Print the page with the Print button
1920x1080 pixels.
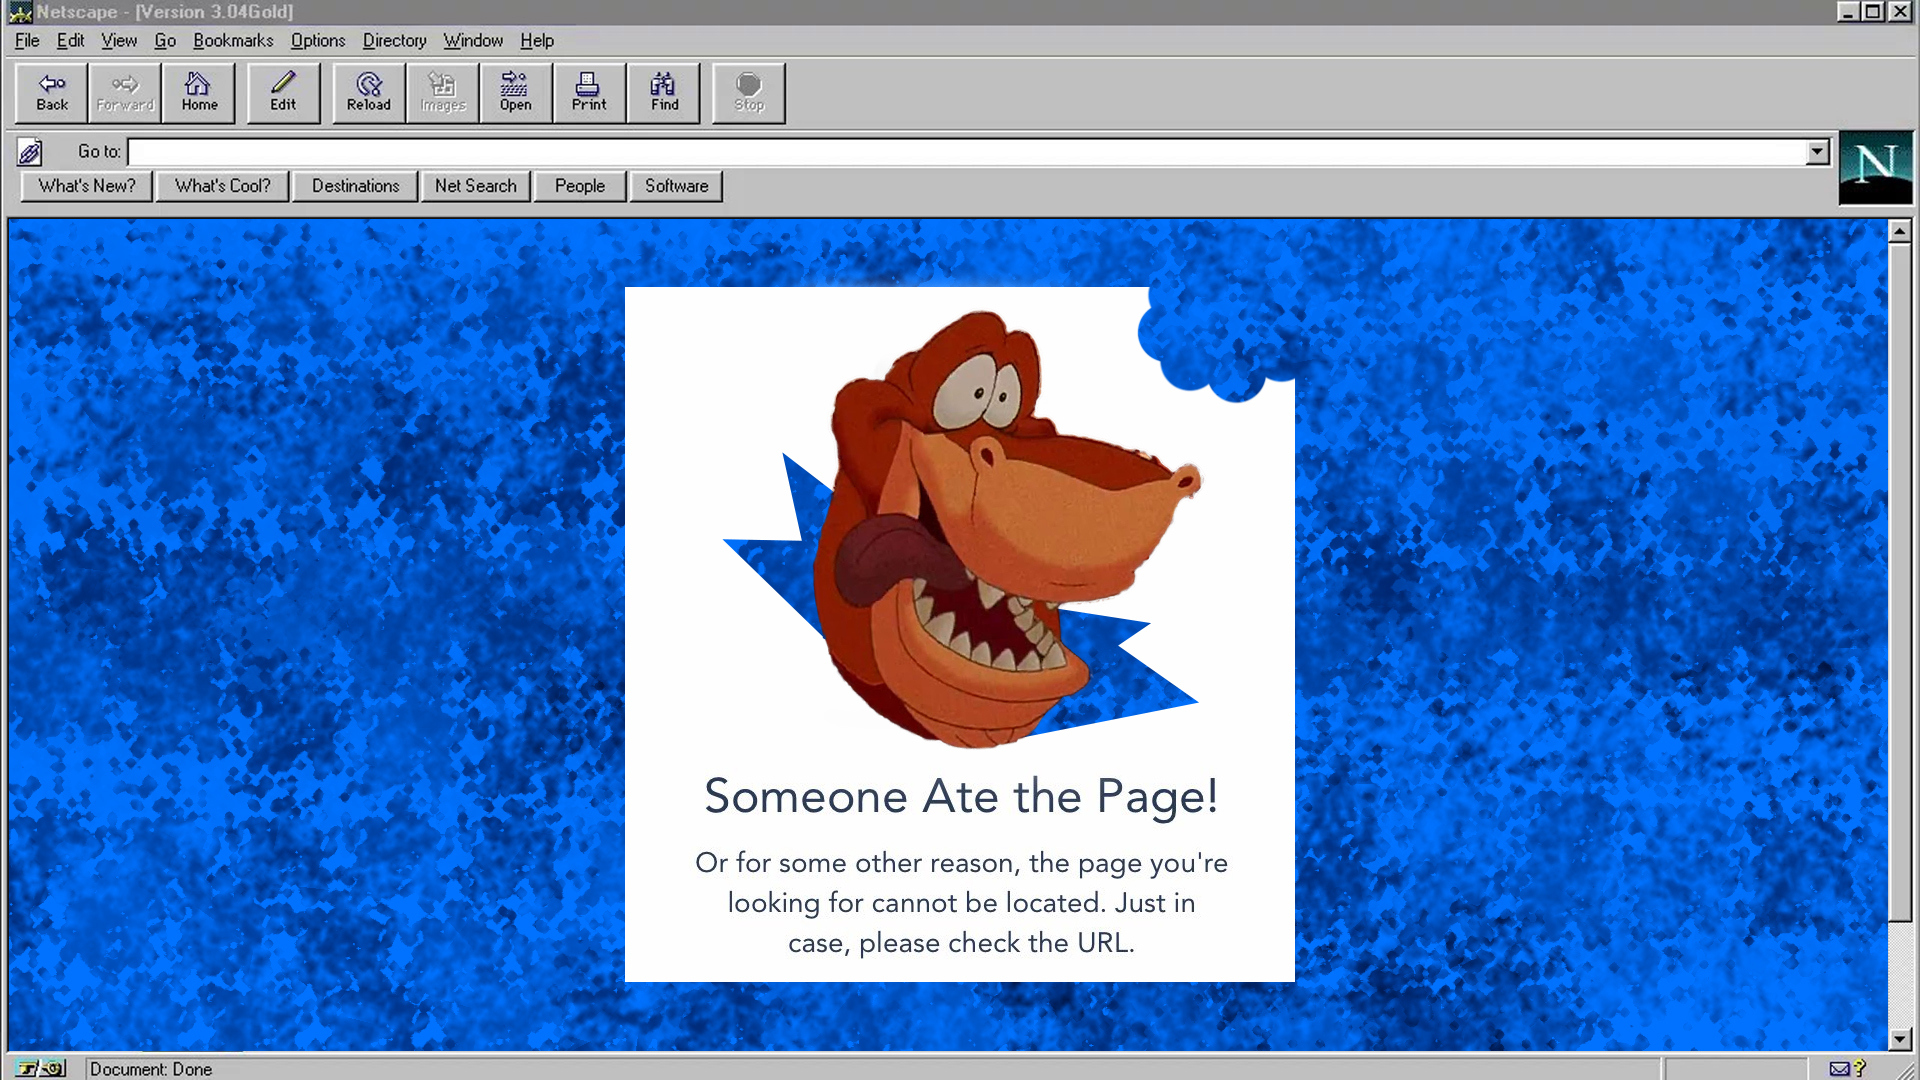coord(589,93)
